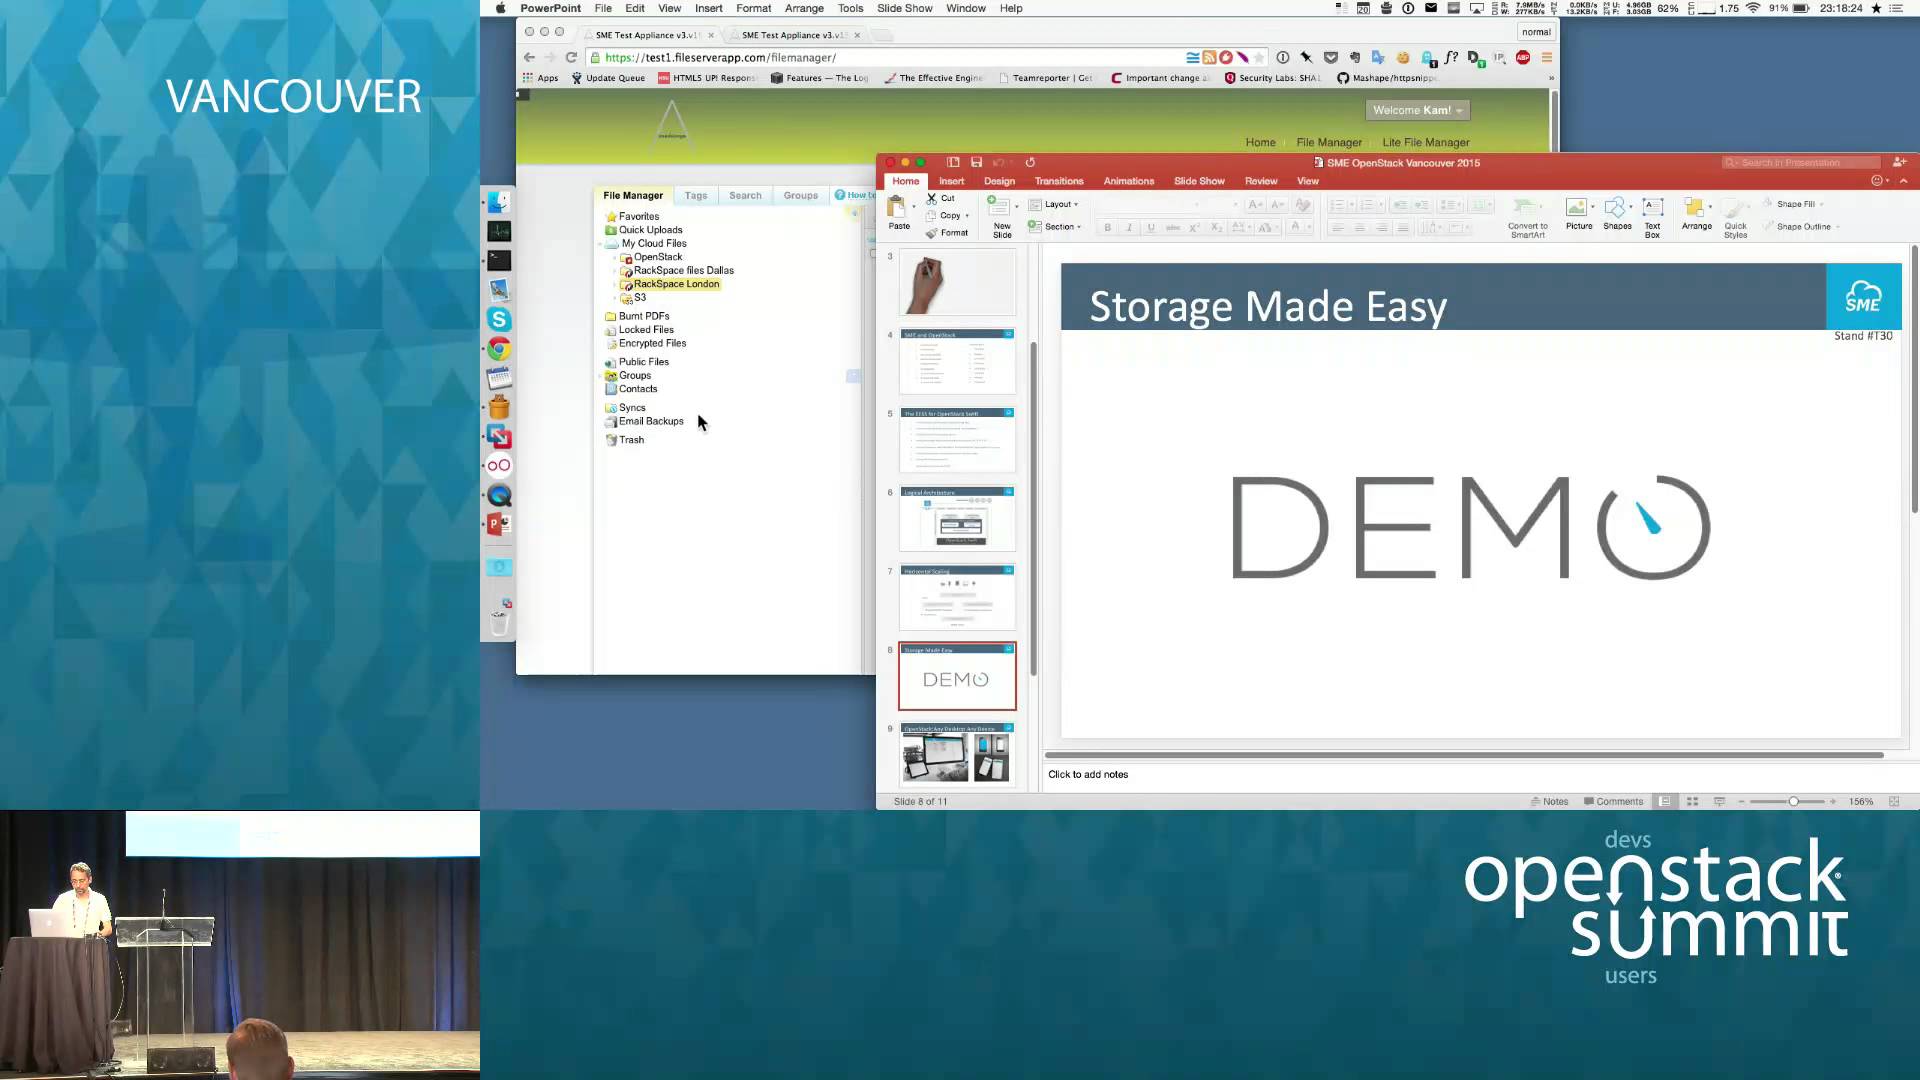Screen dimensions: 1920x1080
Task: Click the RSS extension icon in address bar
Action: coord(1209,57)
